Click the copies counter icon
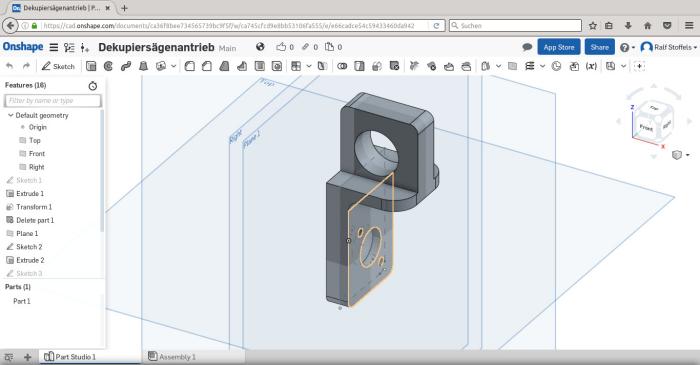This screenshot has width=700, height=365. (333, 47)
